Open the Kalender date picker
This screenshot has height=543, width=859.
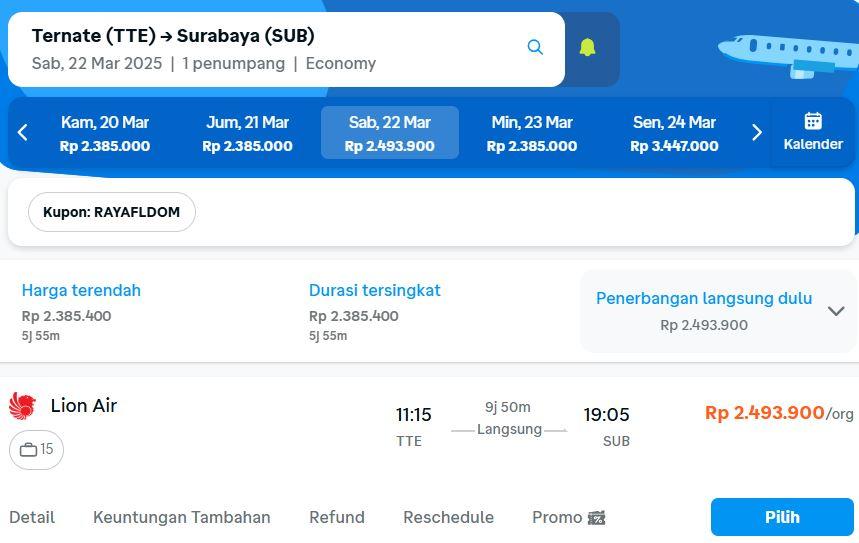point(812,132)
